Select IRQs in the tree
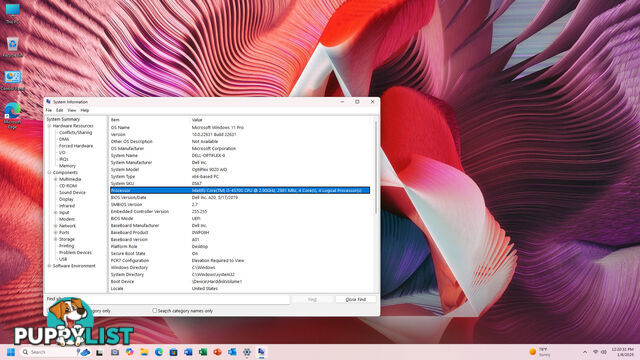The image size is (640, 360). coord(64,159)
